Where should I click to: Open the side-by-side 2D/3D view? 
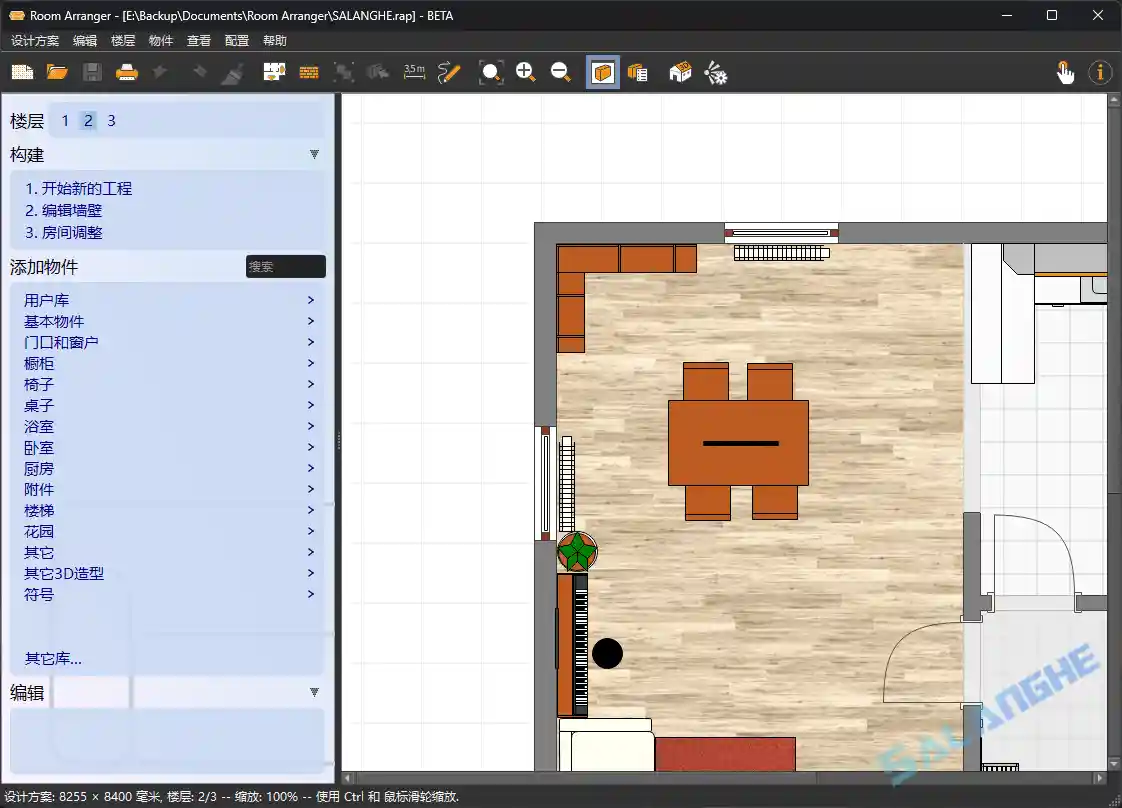pyautogui.click(x=637, y=72)
